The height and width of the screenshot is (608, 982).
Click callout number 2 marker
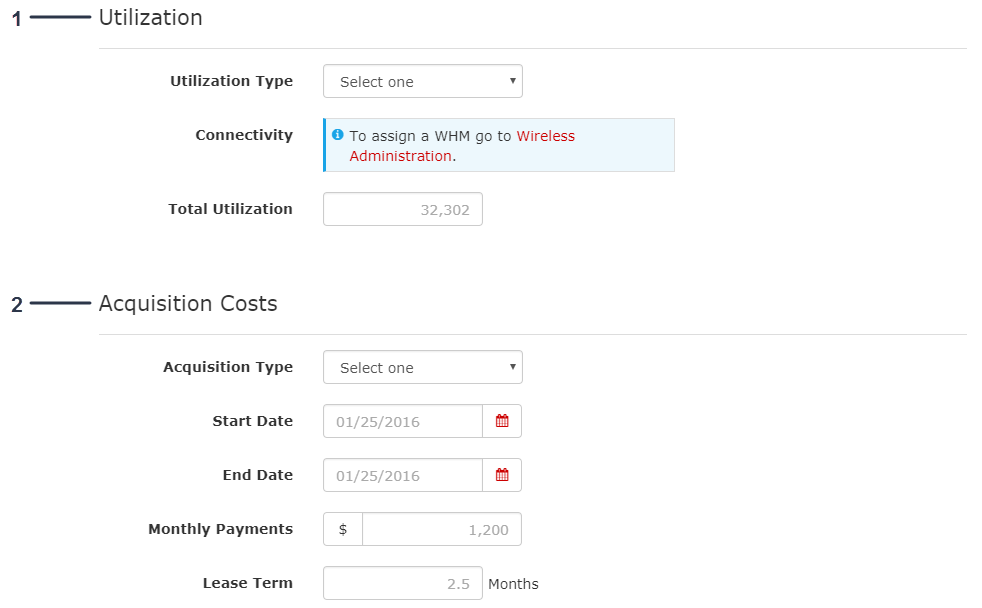[16, 305]
